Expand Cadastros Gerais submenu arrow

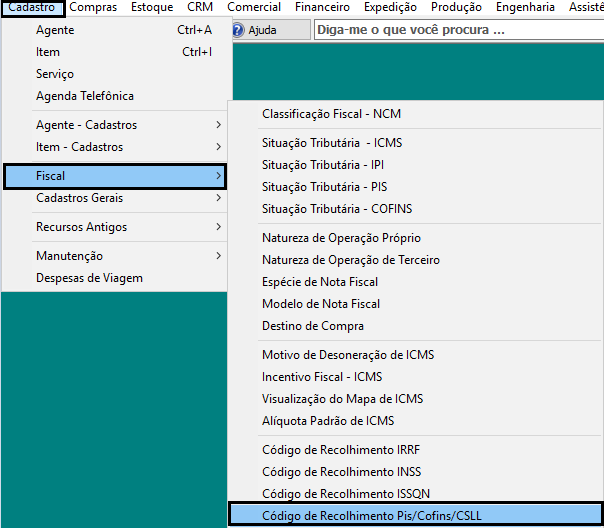point(218,198)
